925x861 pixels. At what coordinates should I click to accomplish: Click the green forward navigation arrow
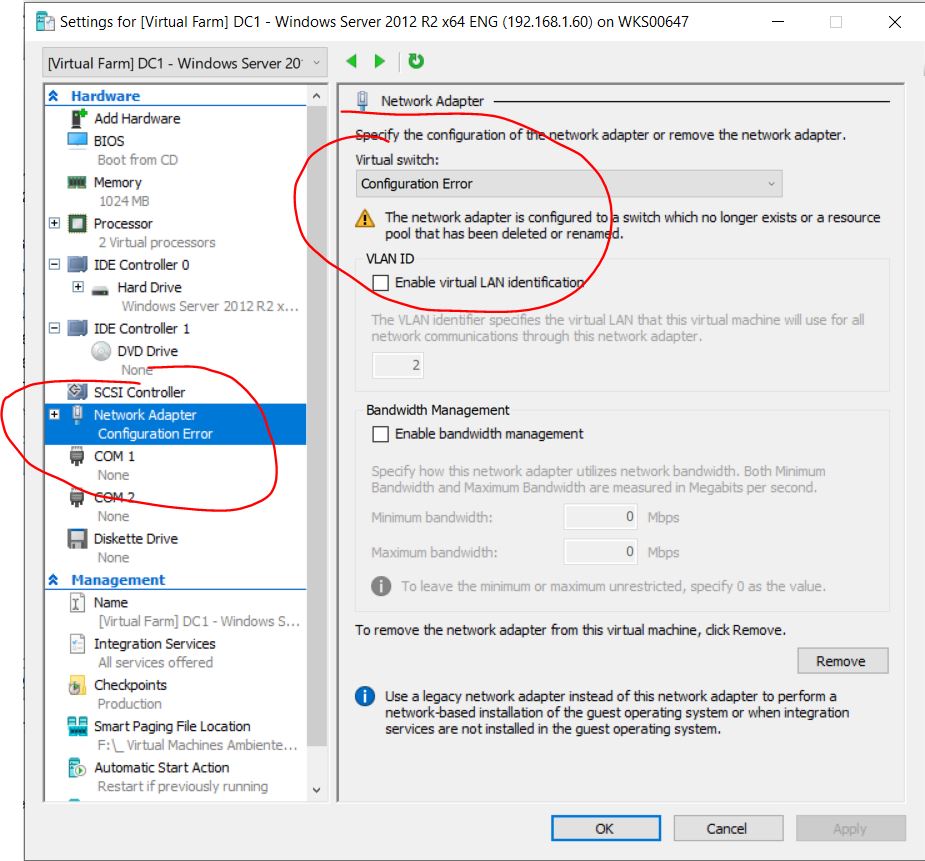pyautogui.click(x=380, y=61)
